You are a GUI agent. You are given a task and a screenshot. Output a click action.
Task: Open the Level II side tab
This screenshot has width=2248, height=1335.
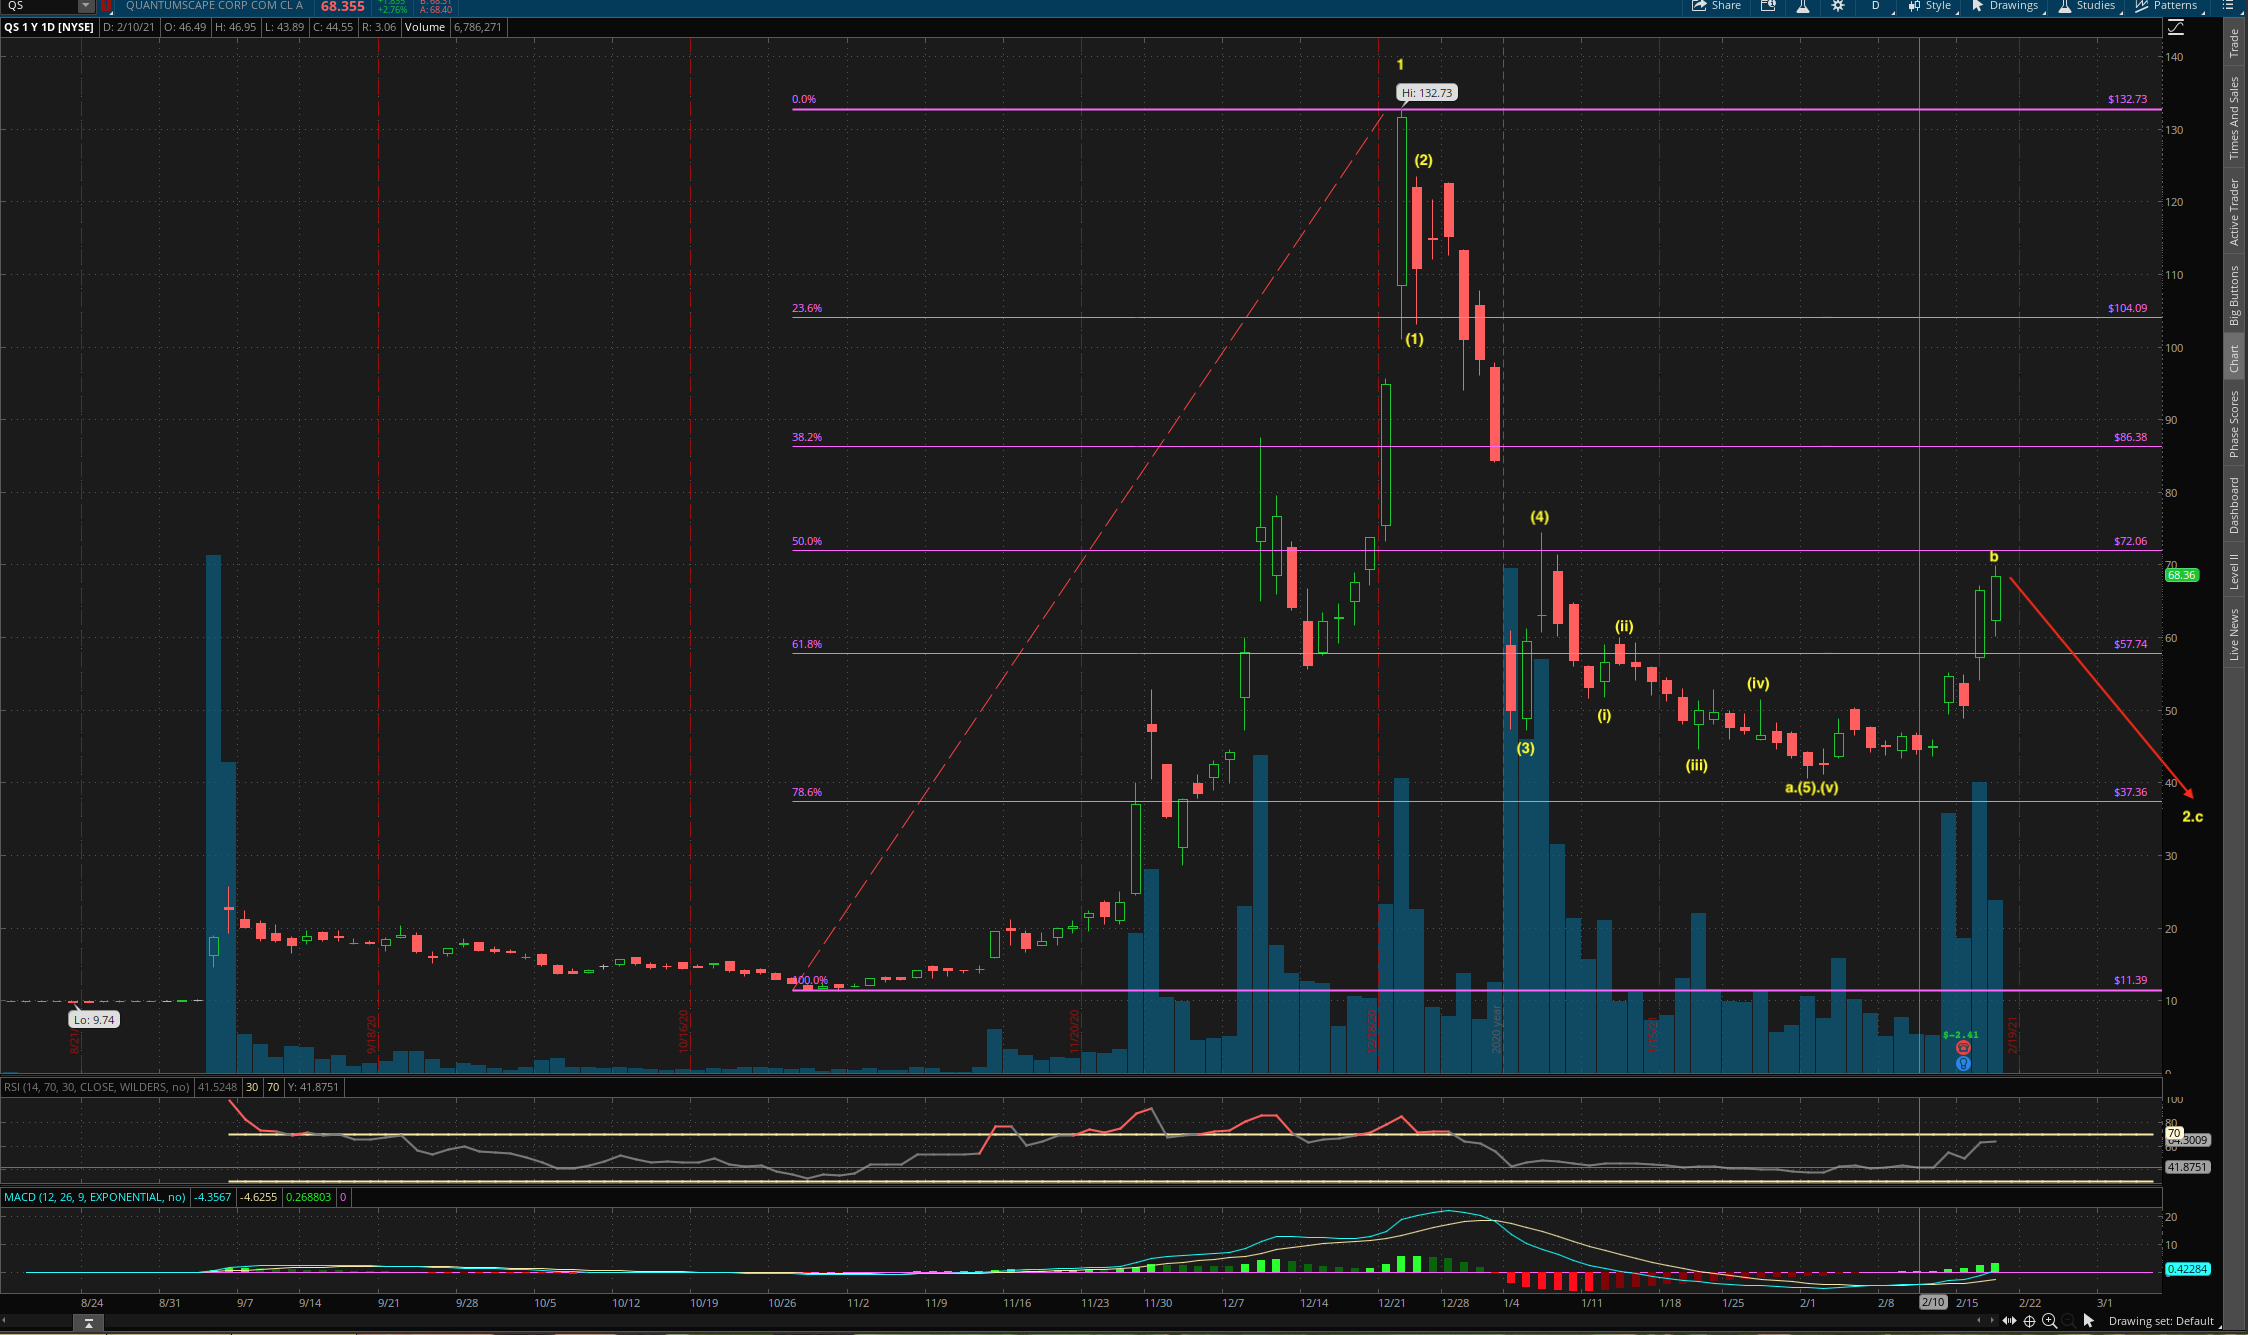(x=2234, y=571)
